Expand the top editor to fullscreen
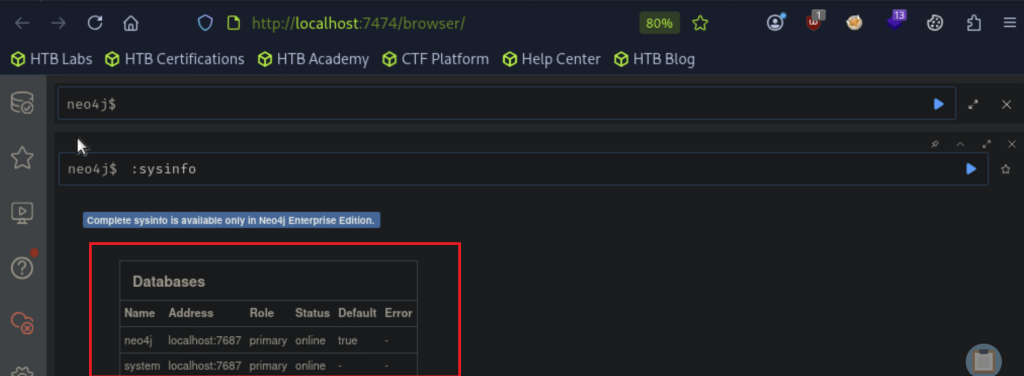Screen dimensions: 1024x376 [973, 104]
